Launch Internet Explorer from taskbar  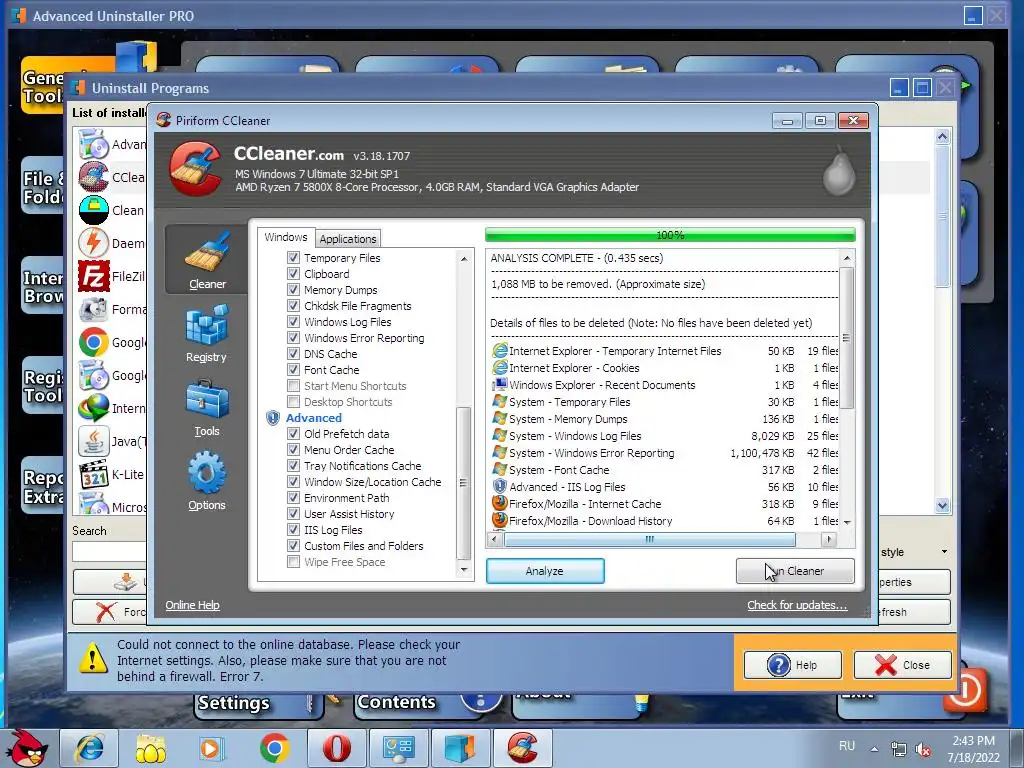(89, 748)
